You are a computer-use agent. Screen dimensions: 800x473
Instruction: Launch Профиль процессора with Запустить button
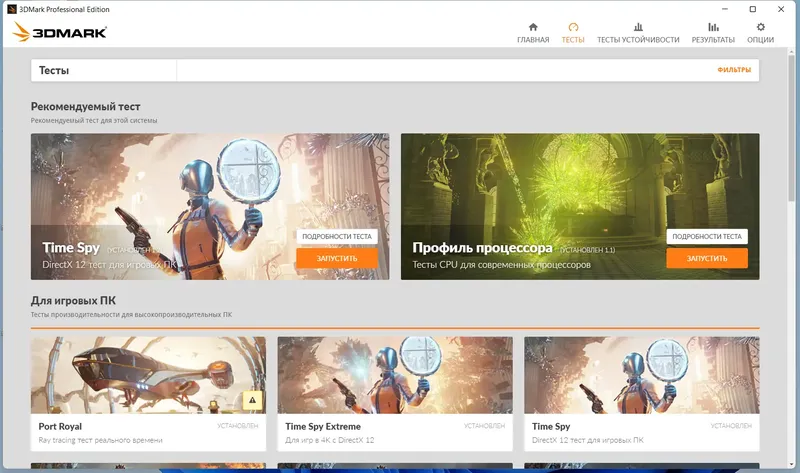pyautogui.click(x=707, y=258)
